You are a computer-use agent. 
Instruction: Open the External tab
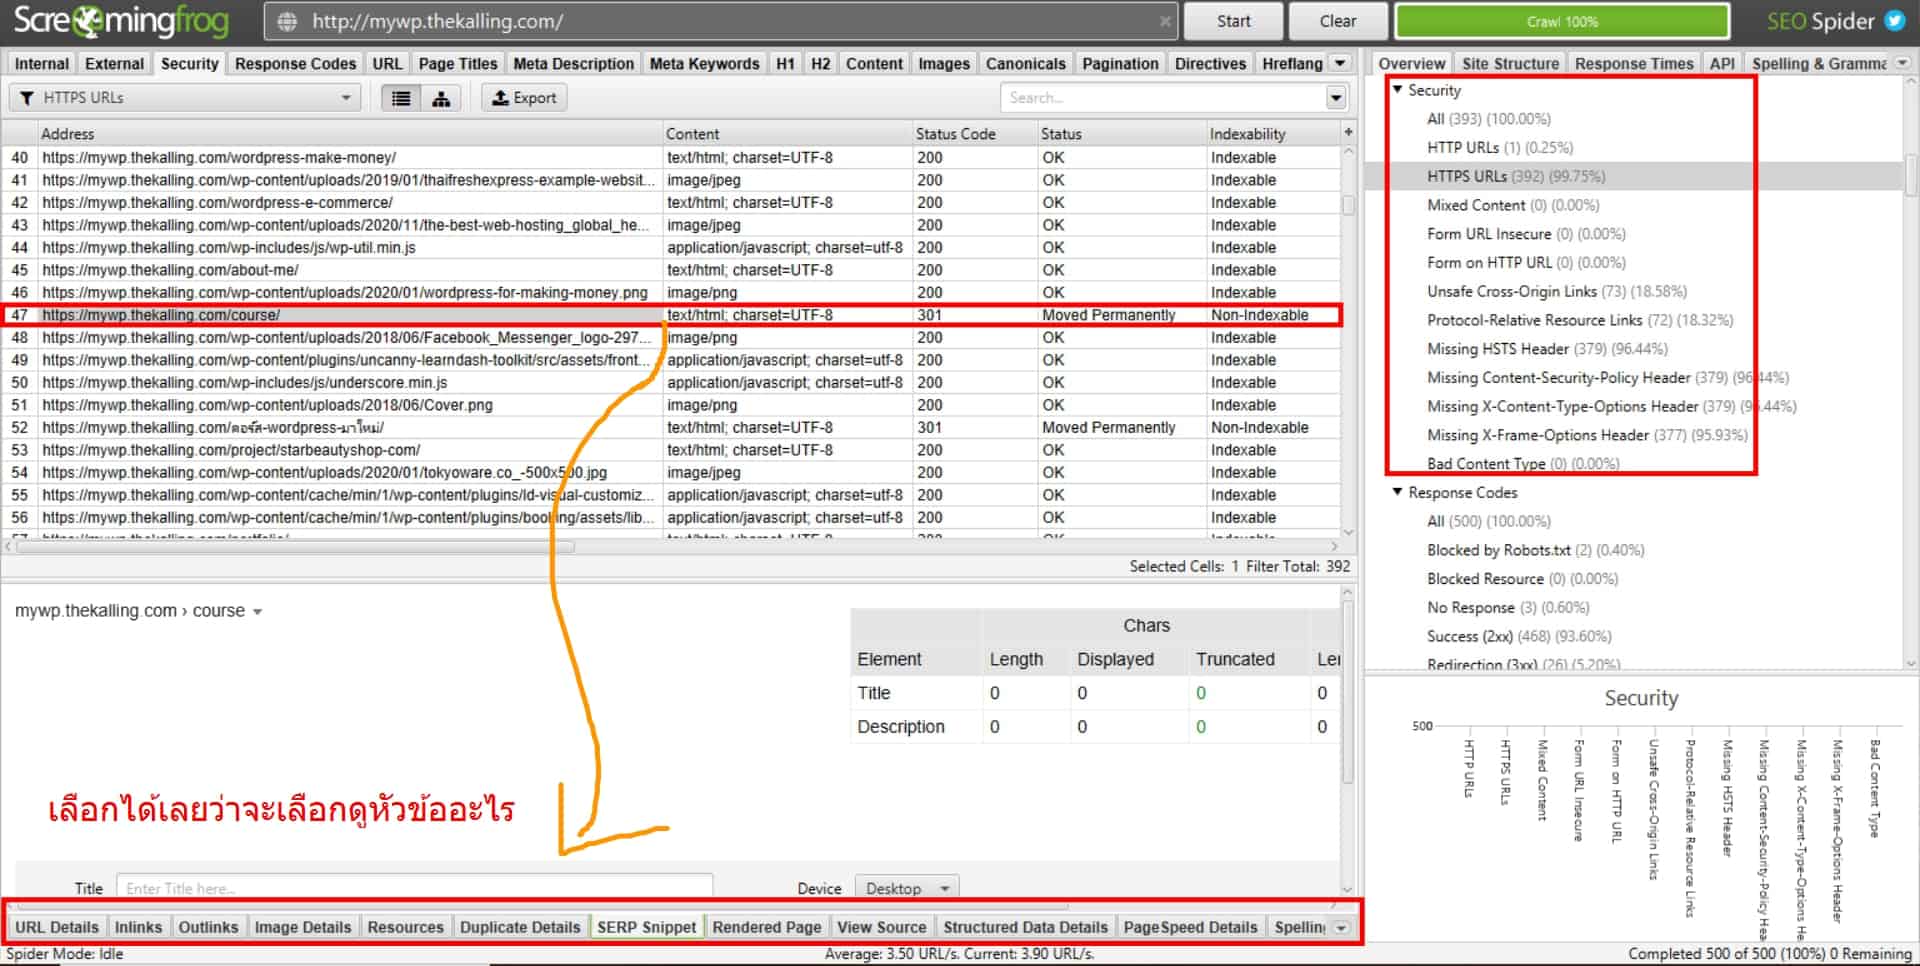coord(114,63)
